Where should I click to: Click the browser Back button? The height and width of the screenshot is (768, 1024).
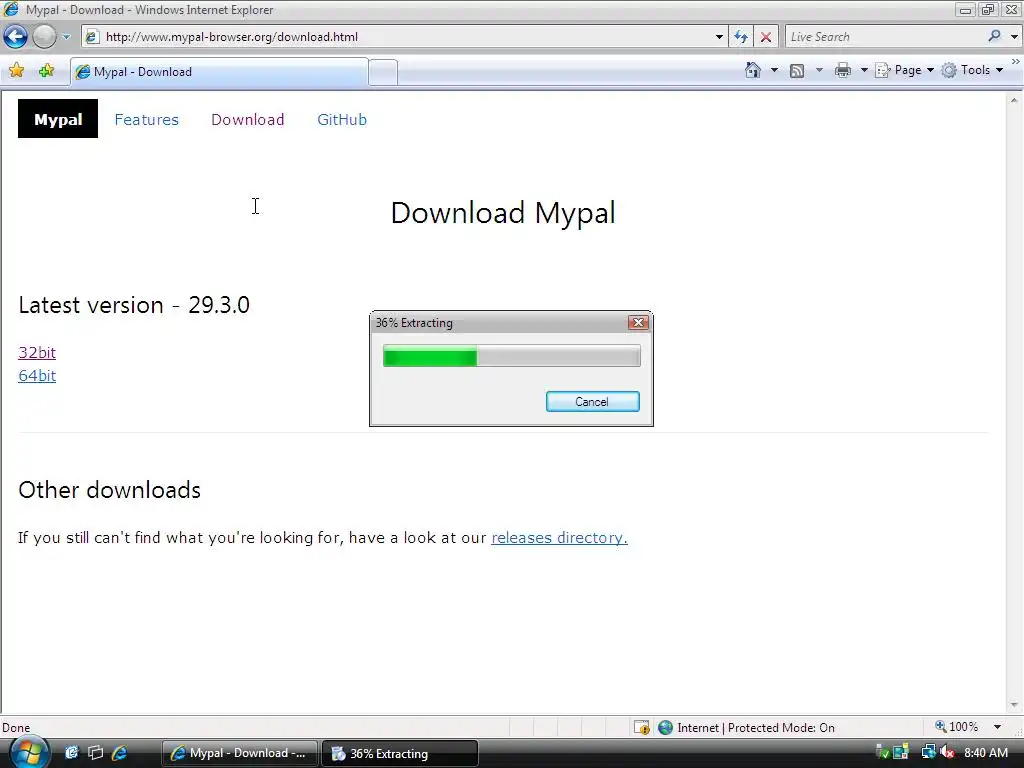click(16, 37)
